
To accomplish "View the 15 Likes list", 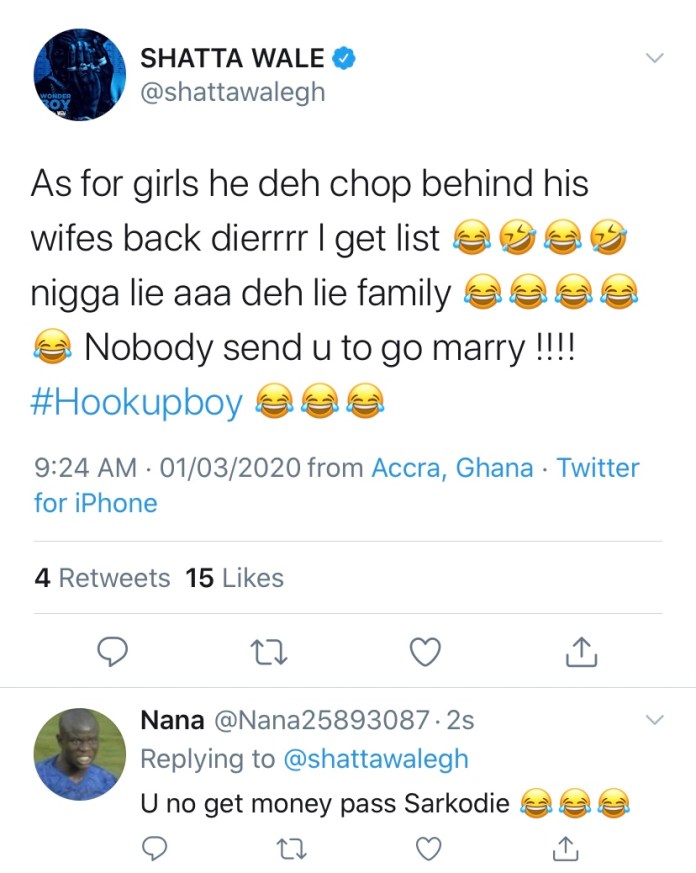I will [x=234, y=578].
